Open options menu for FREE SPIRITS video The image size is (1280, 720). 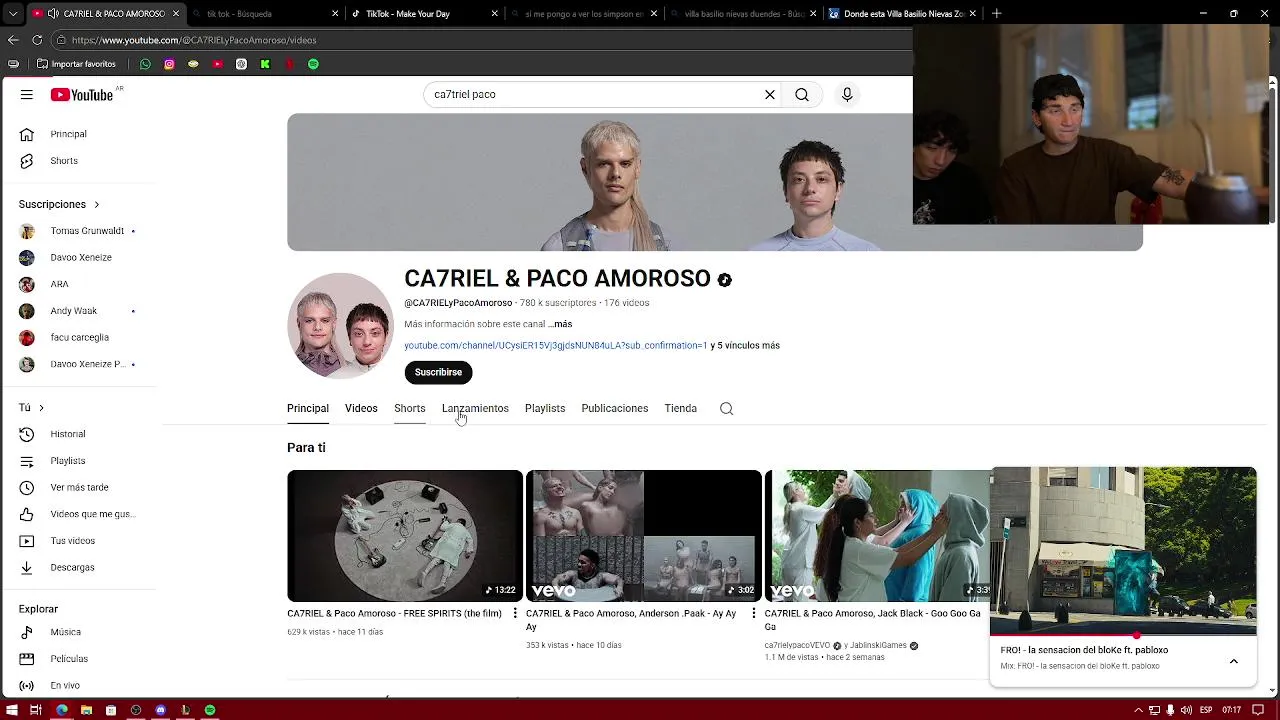(x=515, y=613)
